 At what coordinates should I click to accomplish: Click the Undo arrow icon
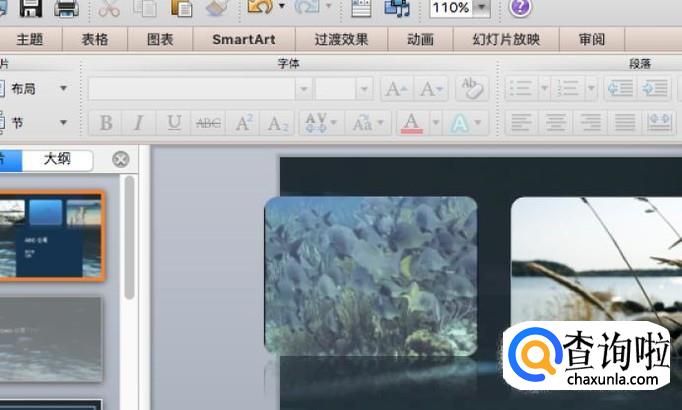pos(259,8)
